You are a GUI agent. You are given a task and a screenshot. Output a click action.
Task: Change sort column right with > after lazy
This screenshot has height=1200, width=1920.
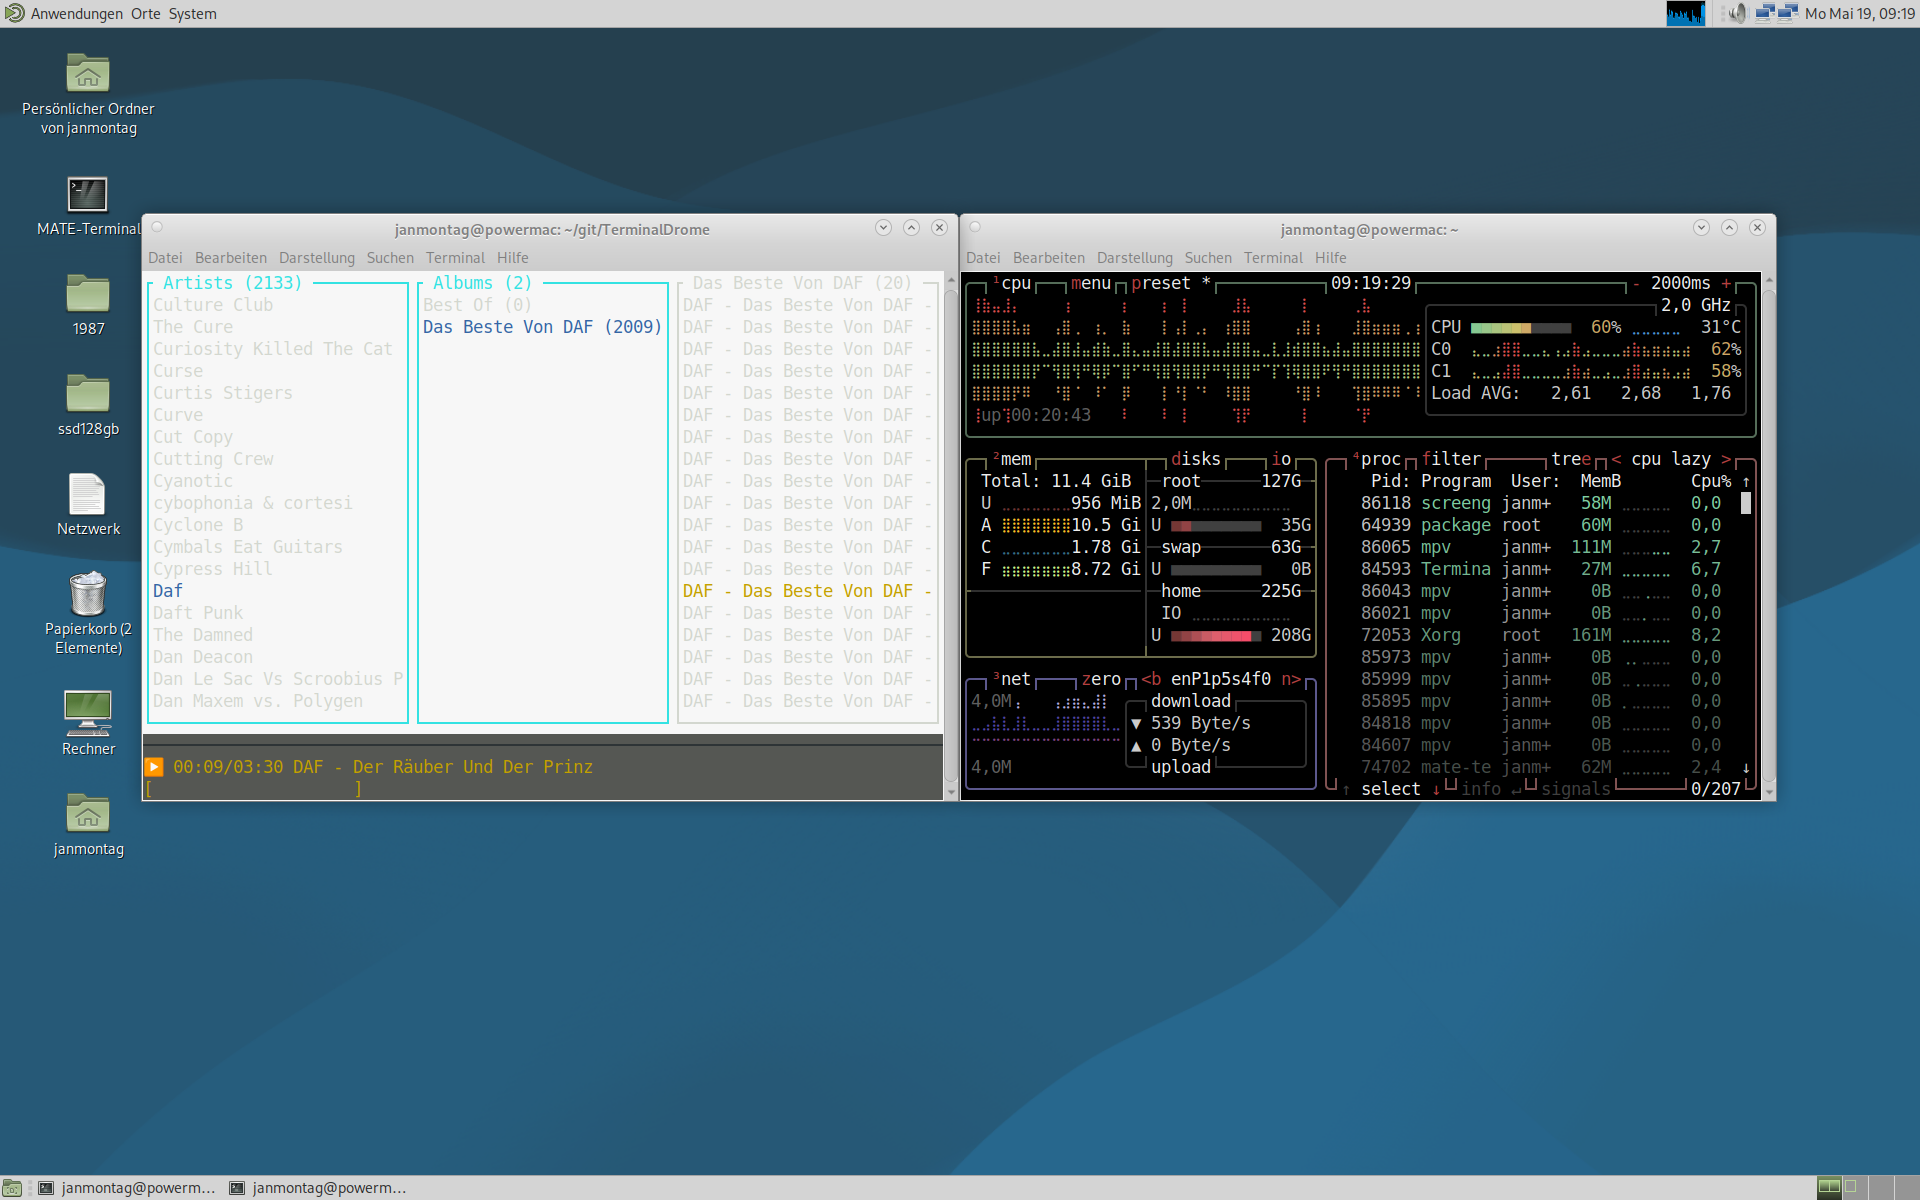1726,459
